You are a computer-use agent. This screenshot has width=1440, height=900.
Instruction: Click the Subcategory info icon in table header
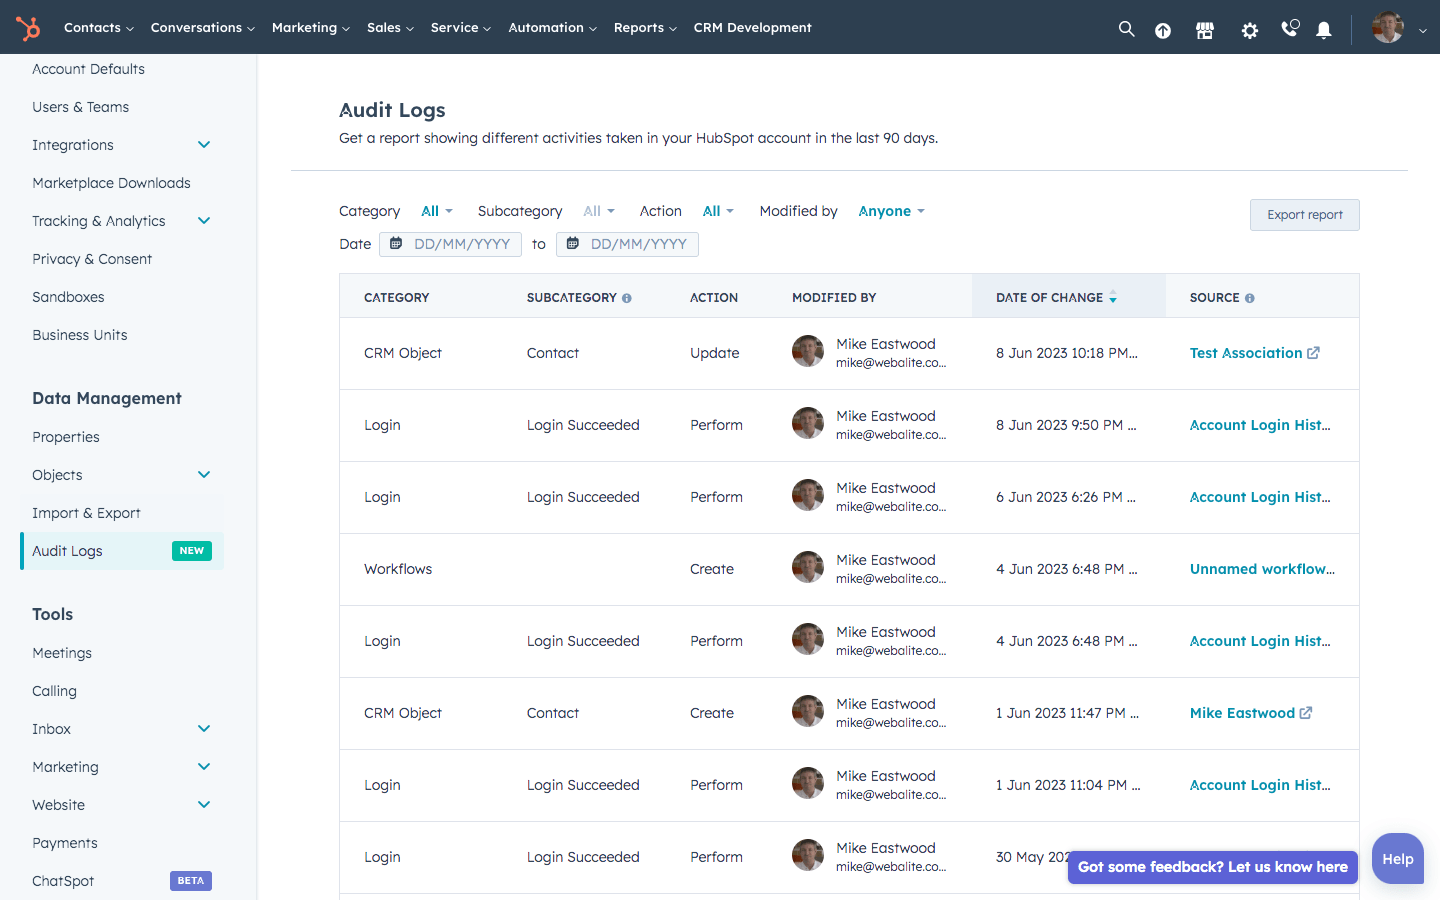click(627, 298)
